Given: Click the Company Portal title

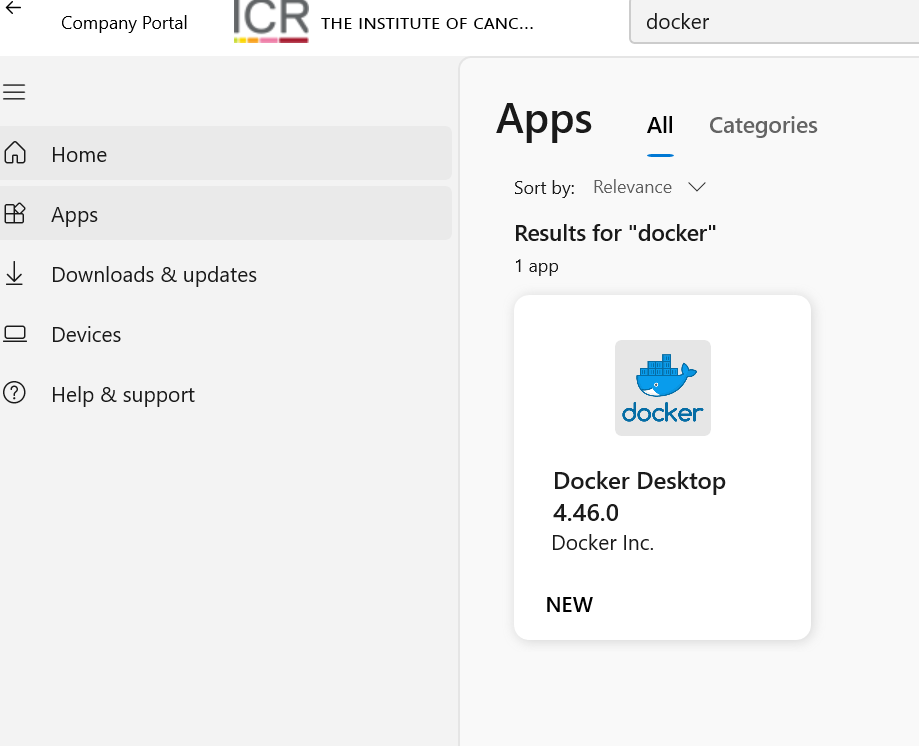Looking at the screenshot, I should 124,23.
